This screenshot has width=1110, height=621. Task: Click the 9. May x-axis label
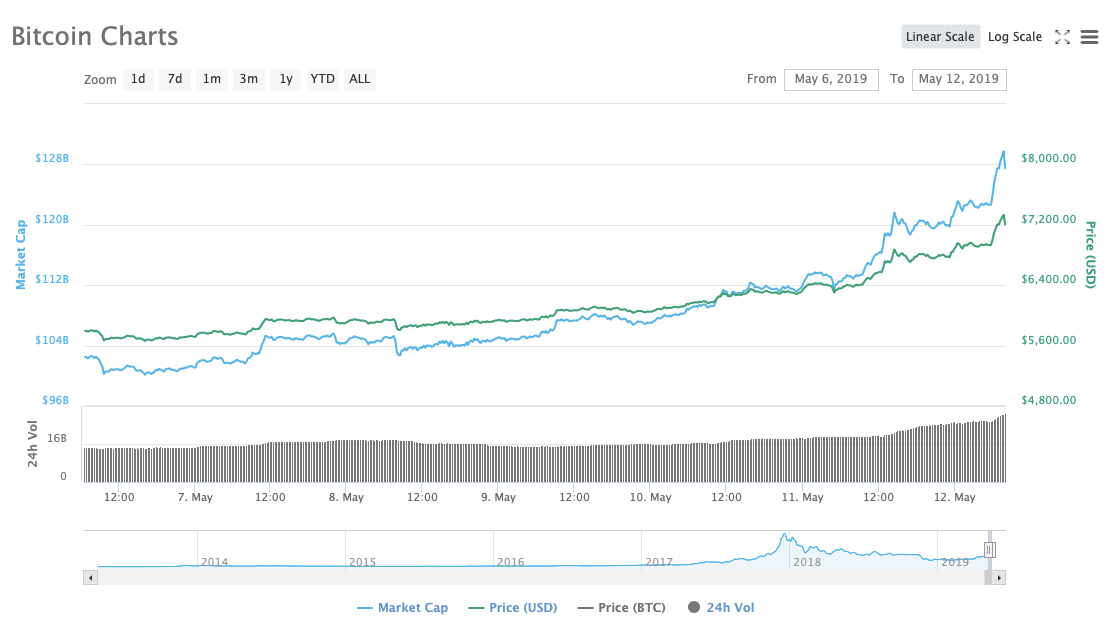coord(498,497)
